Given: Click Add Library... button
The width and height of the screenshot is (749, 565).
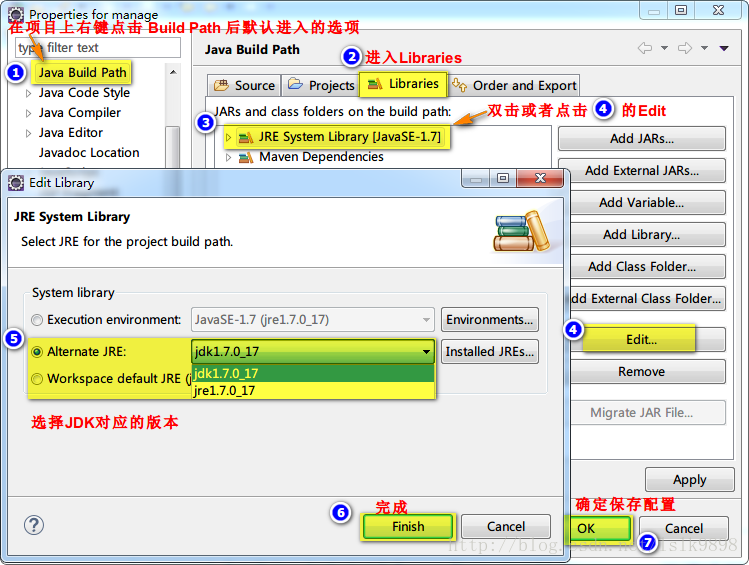Looking at the screenshot, I should pyautogui.click(x=647, y=235).
